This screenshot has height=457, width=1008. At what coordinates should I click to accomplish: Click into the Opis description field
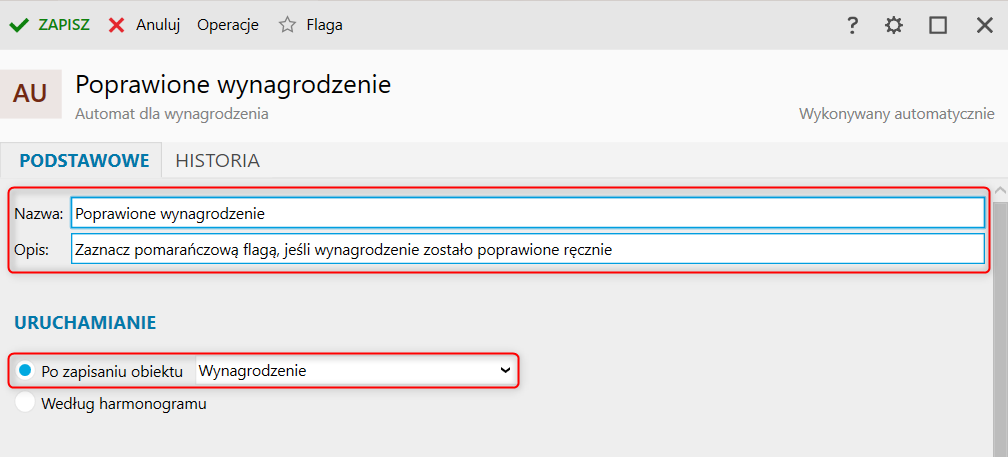coord(527,249)
